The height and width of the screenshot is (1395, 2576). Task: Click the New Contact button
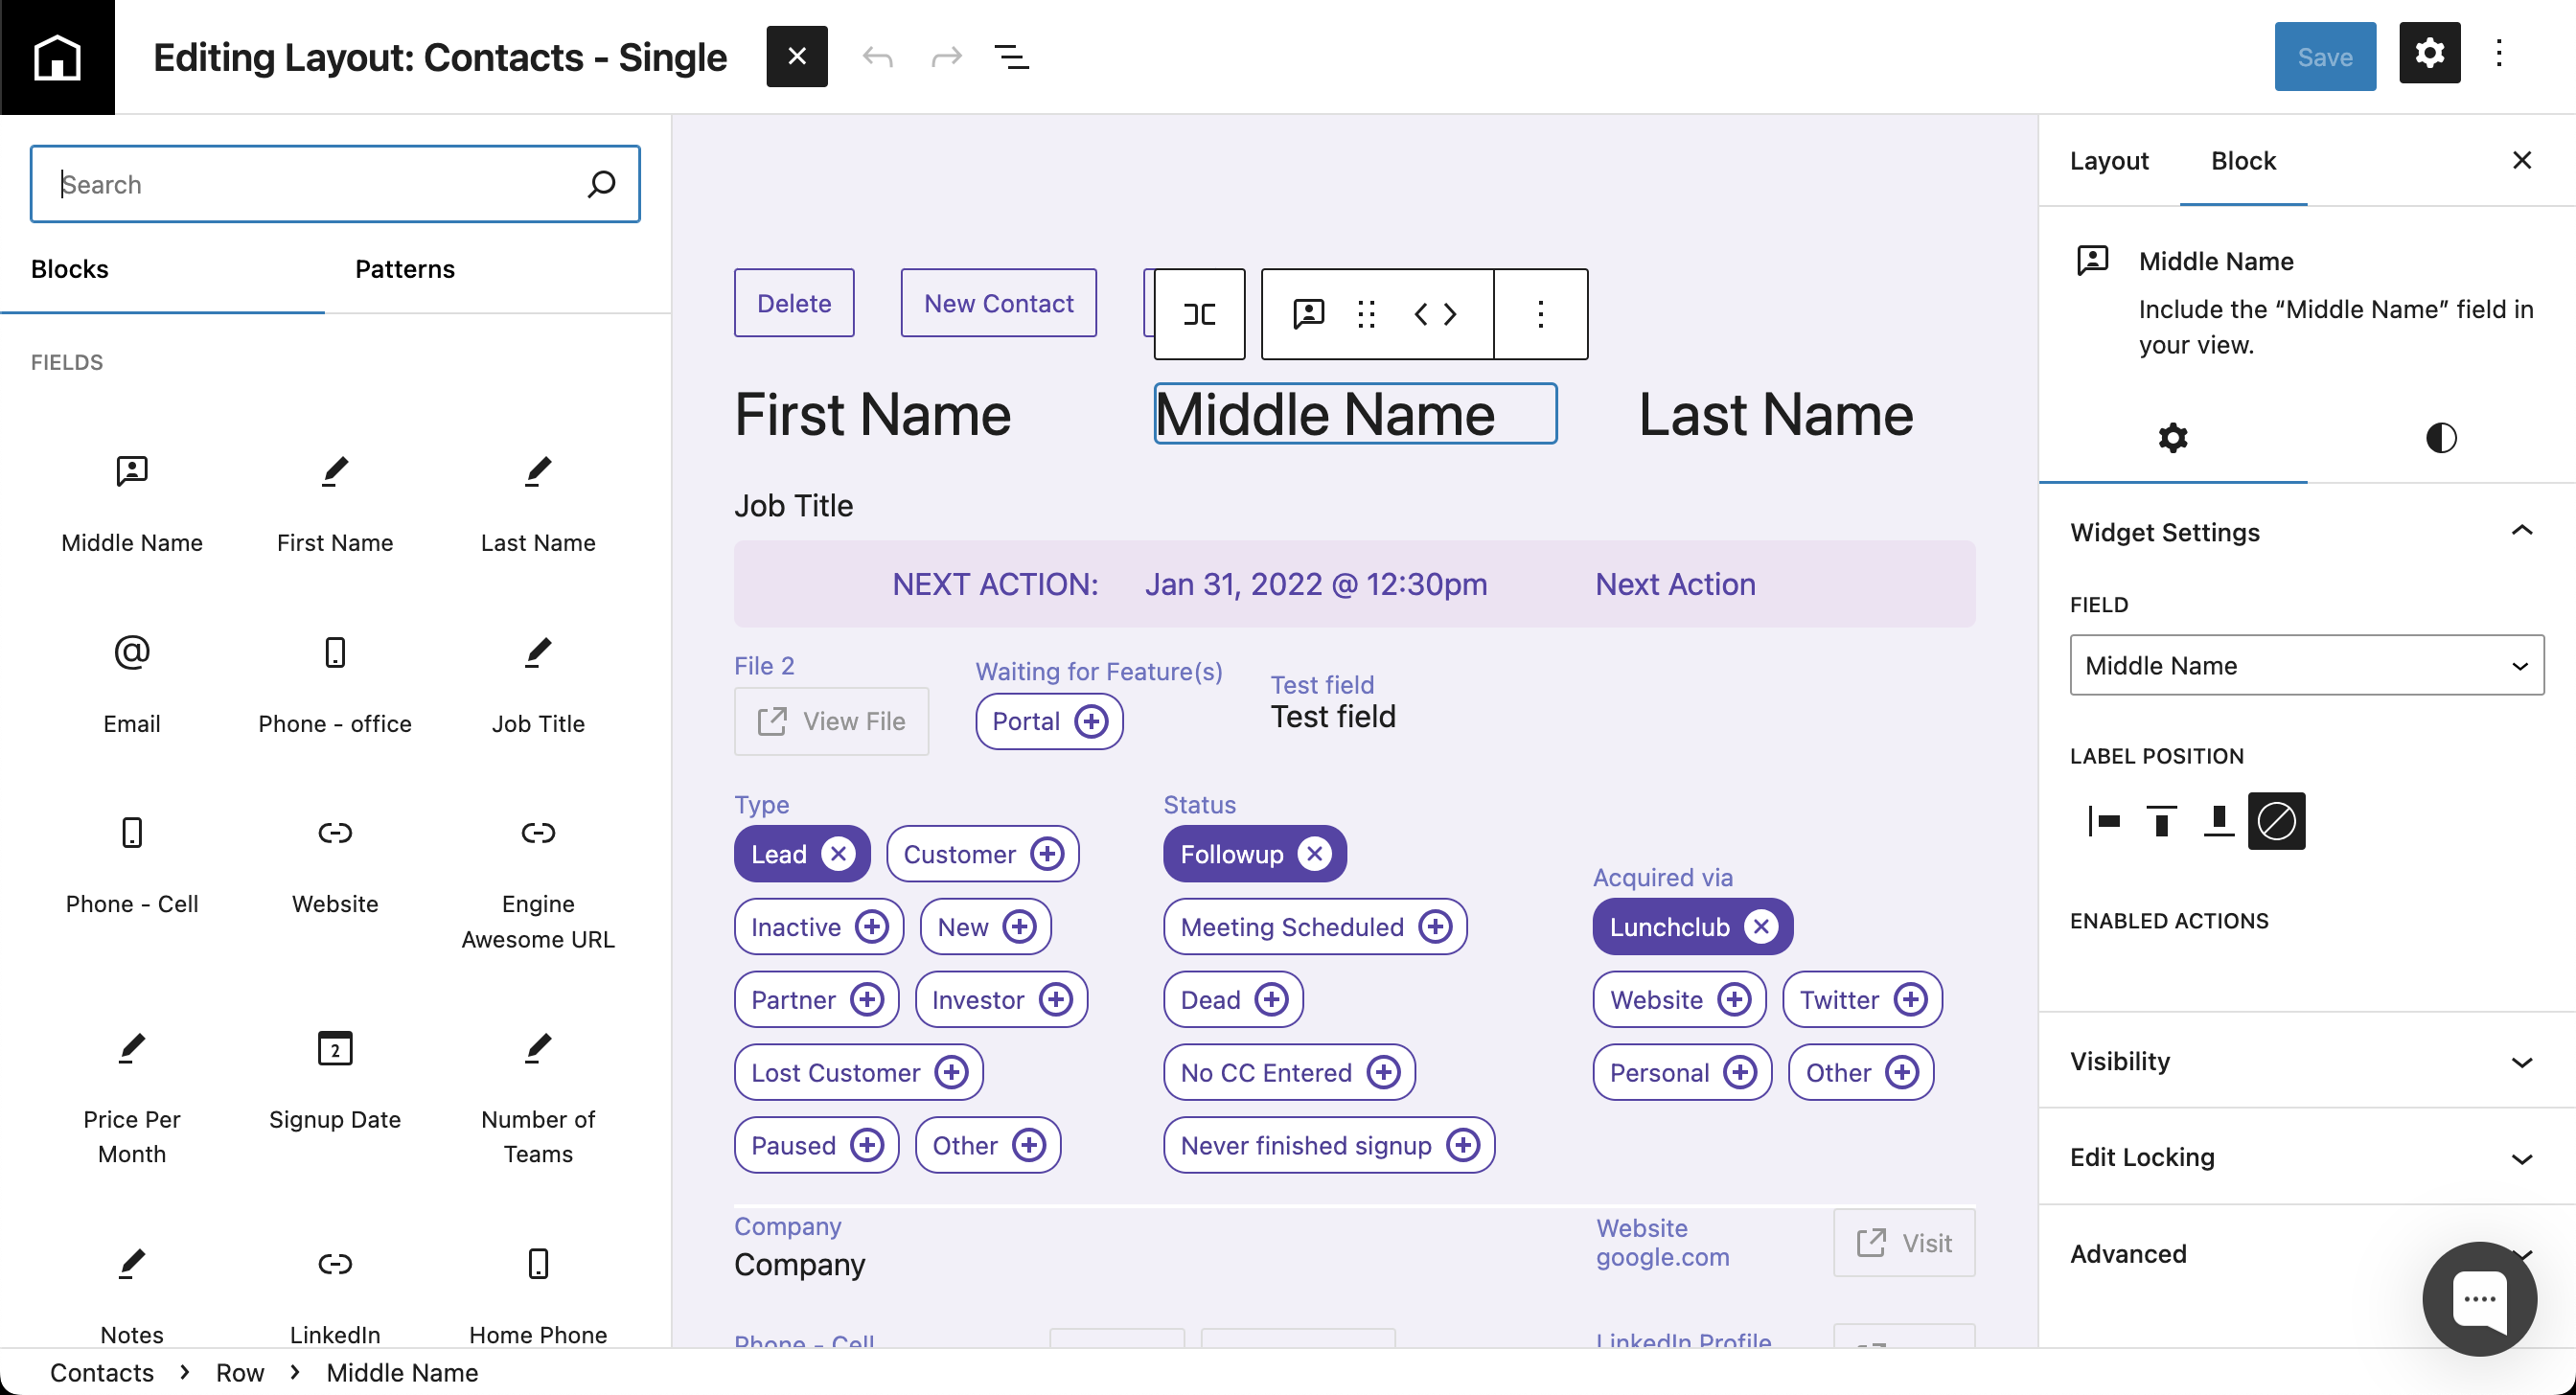tap(998, 303)
